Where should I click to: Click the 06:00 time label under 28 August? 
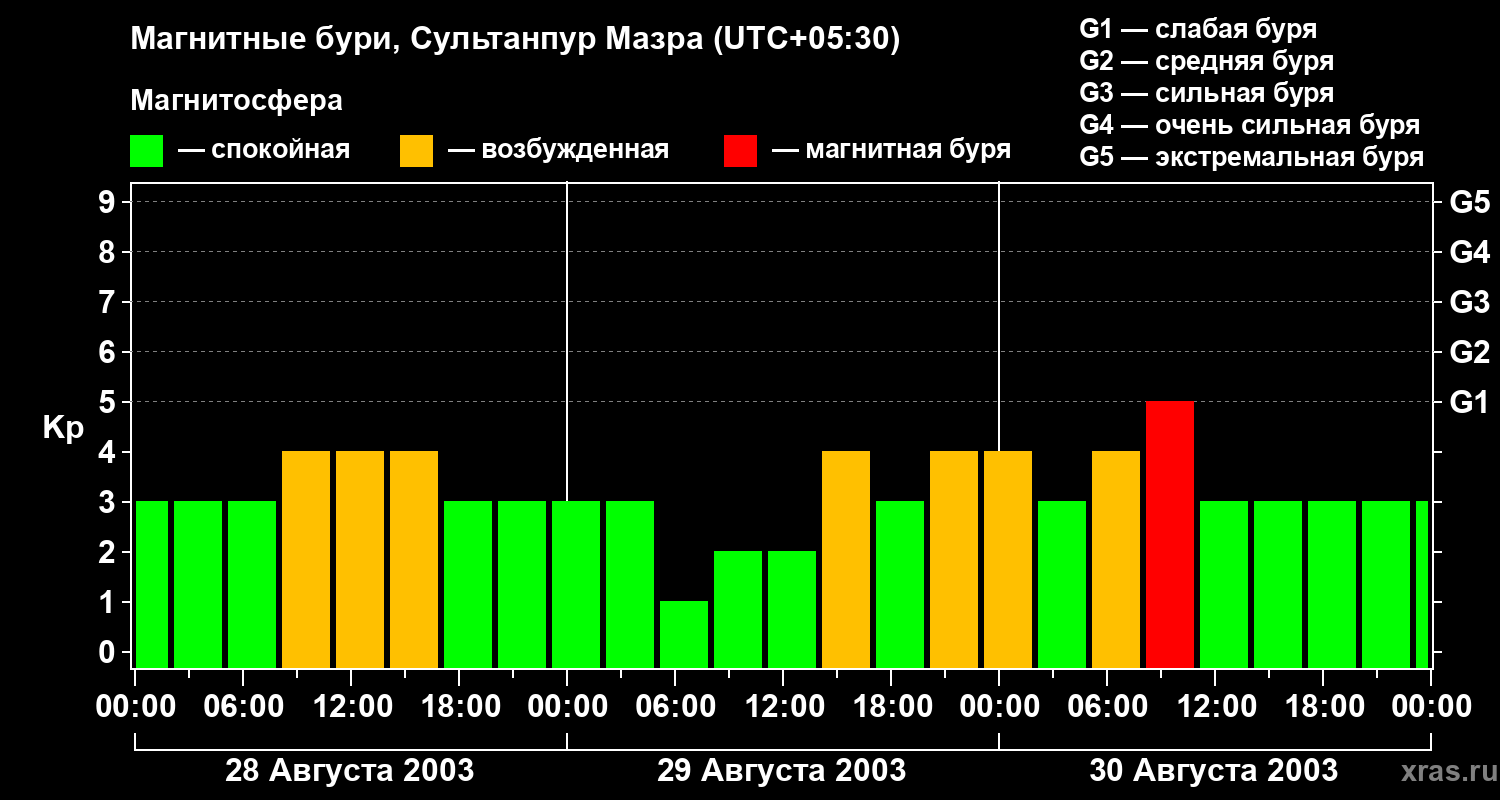(x=242, y=707)
